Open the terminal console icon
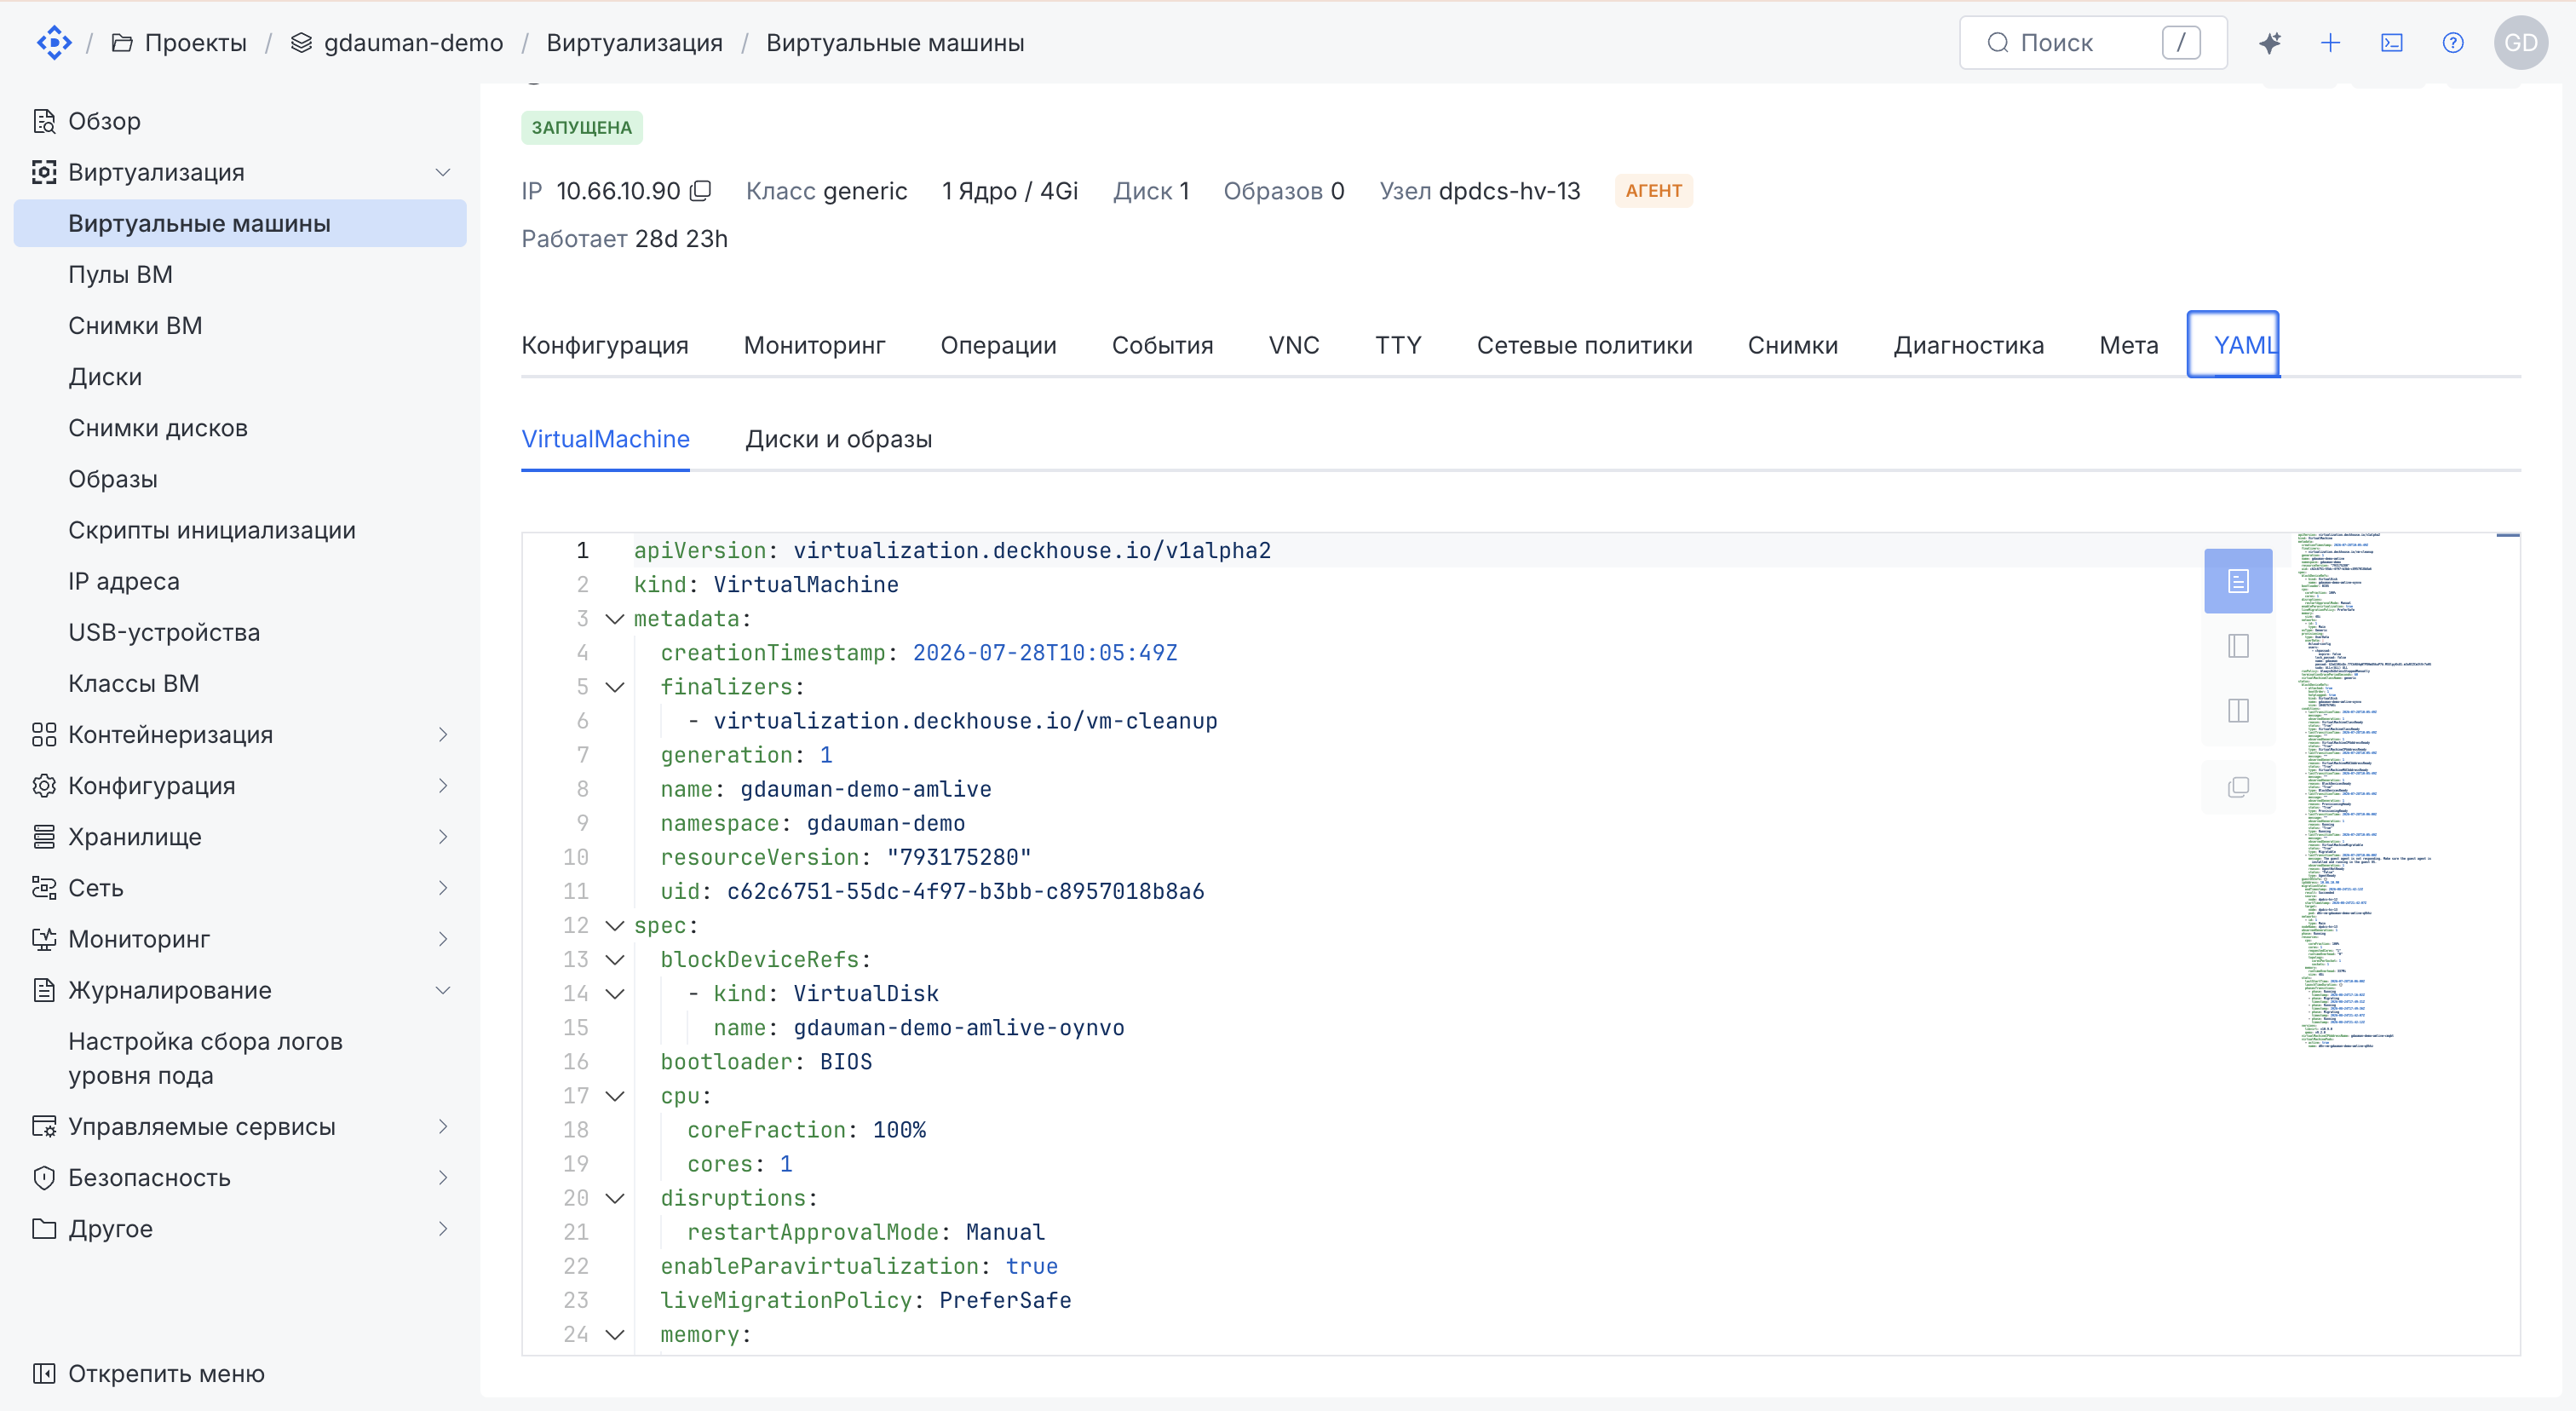The height and width of the screenshot is (1411, 2576). (x=2392, y=43)
